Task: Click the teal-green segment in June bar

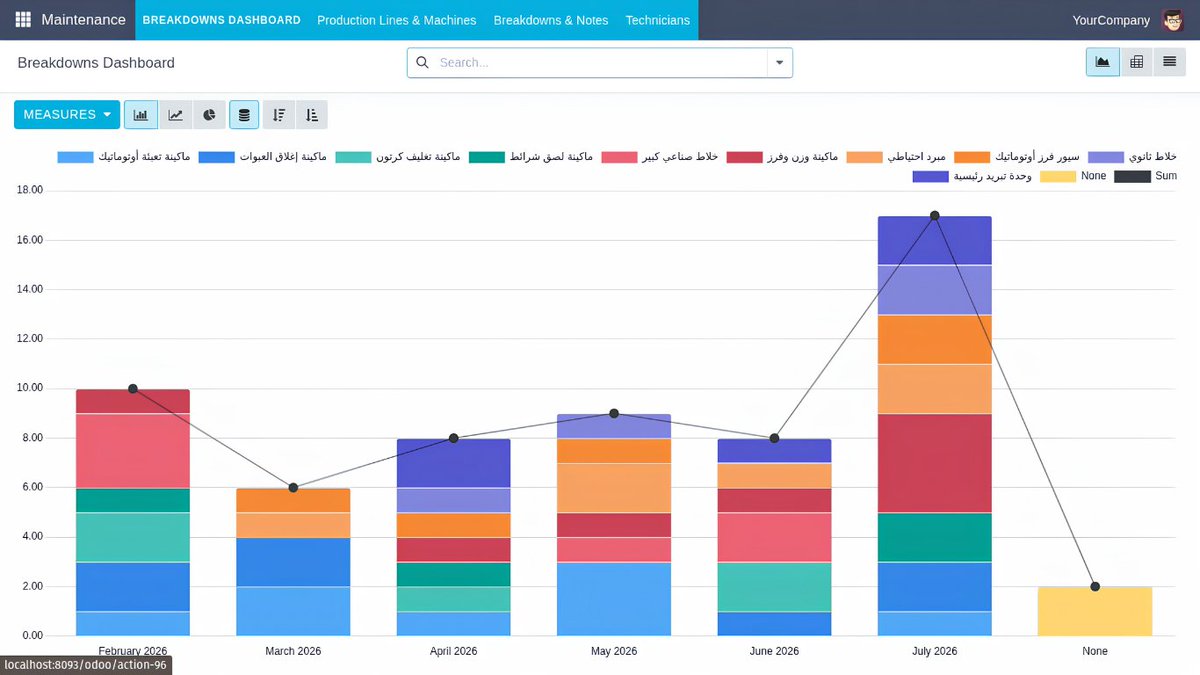Action: click(x=774, y=587)
